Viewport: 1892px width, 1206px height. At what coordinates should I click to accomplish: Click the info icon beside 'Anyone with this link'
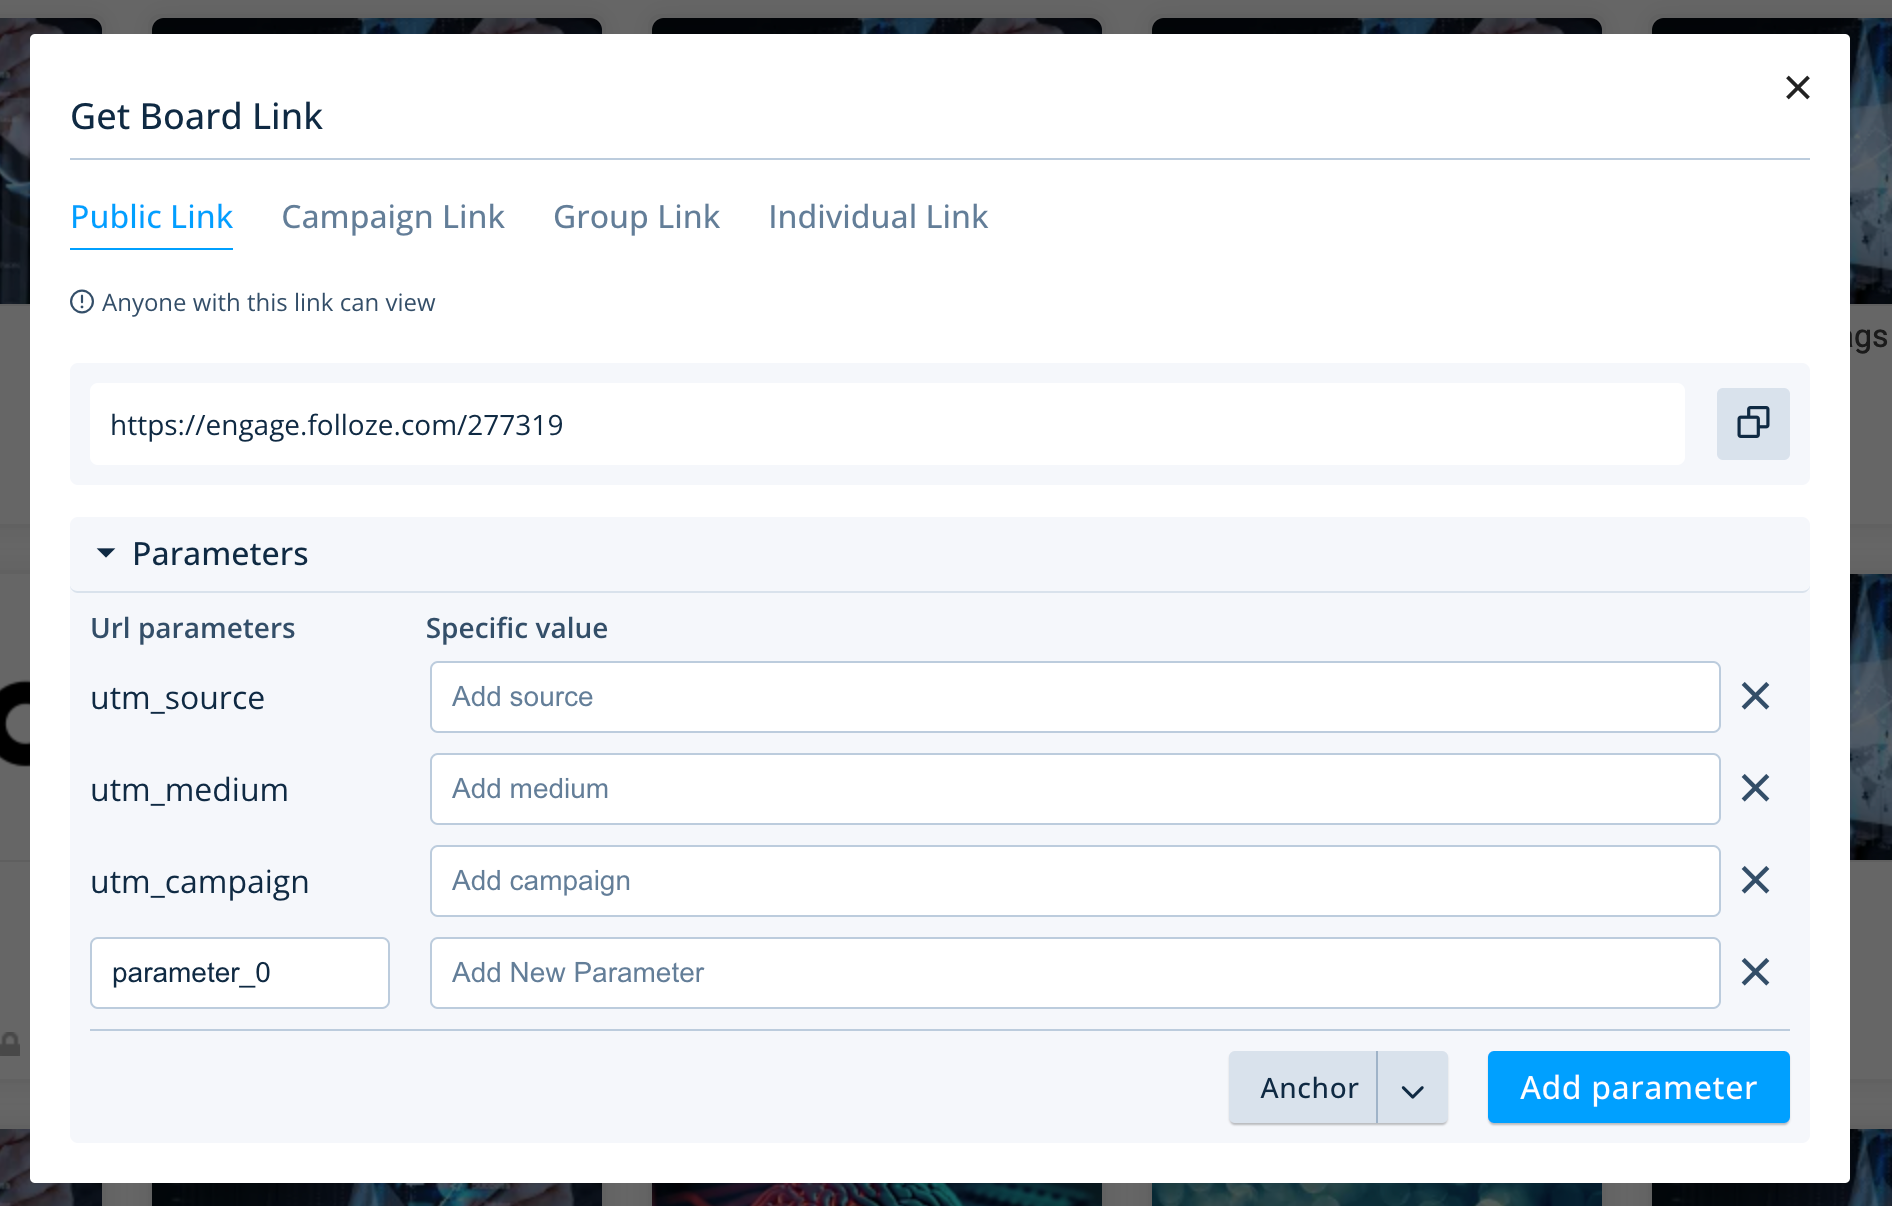(82, 302)
